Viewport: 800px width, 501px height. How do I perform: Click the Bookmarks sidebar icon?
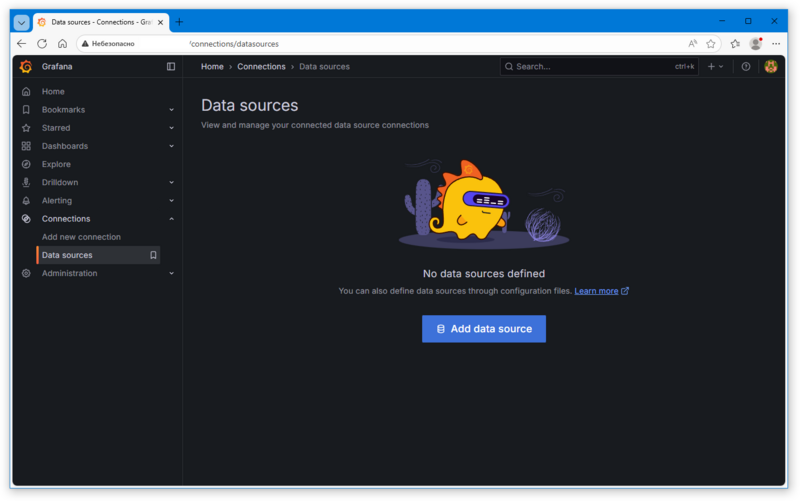(26, 110)
